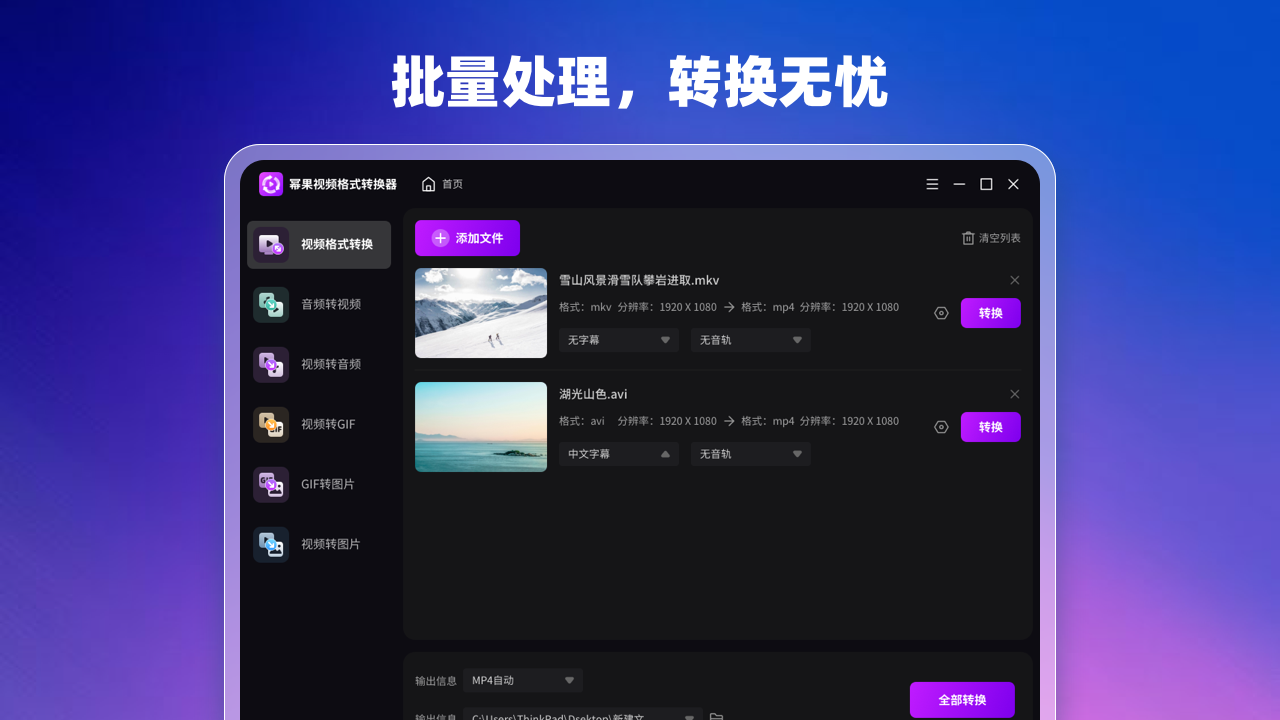
Task: Open the hamburger menu
Action: pos(931,184)
